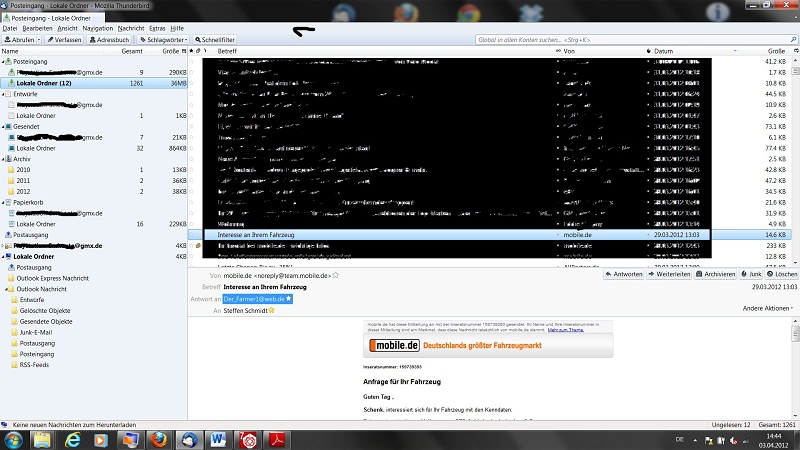
Task: Select message Interesse an Ihrem Fahrzeug
Action: point(492,235)
